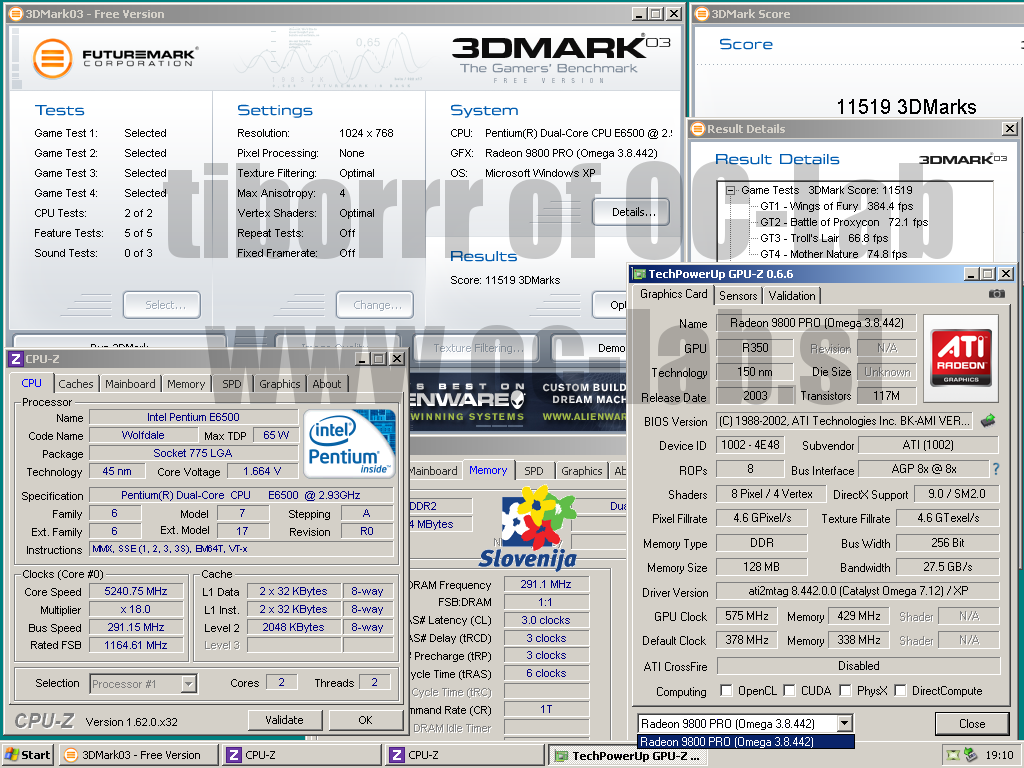The height and width of the screenshot is (768, 1024).
Task: Click the BIOS save chip icon in GPU-Z
Action: [x=989, y=421]
